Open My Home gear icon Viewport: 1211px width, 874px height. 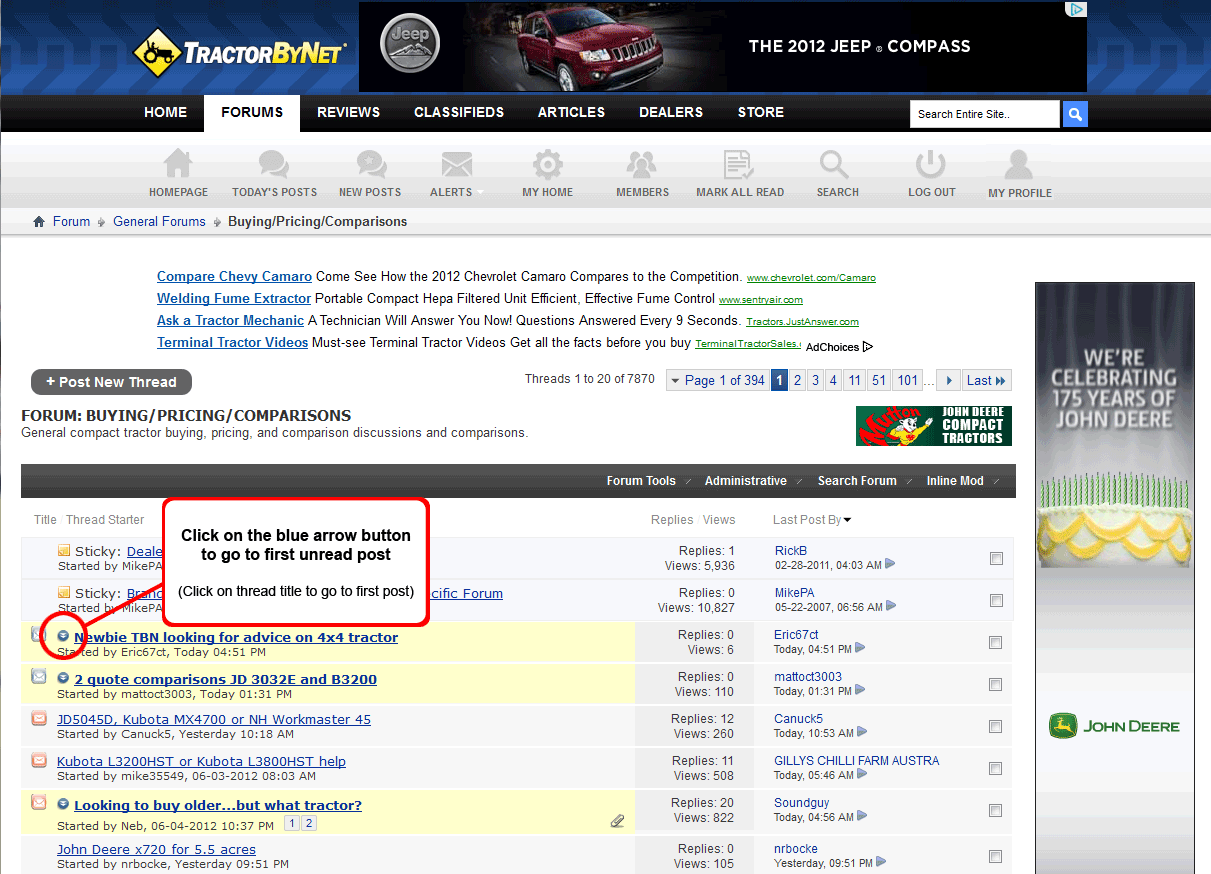click(x=547, y=165)
